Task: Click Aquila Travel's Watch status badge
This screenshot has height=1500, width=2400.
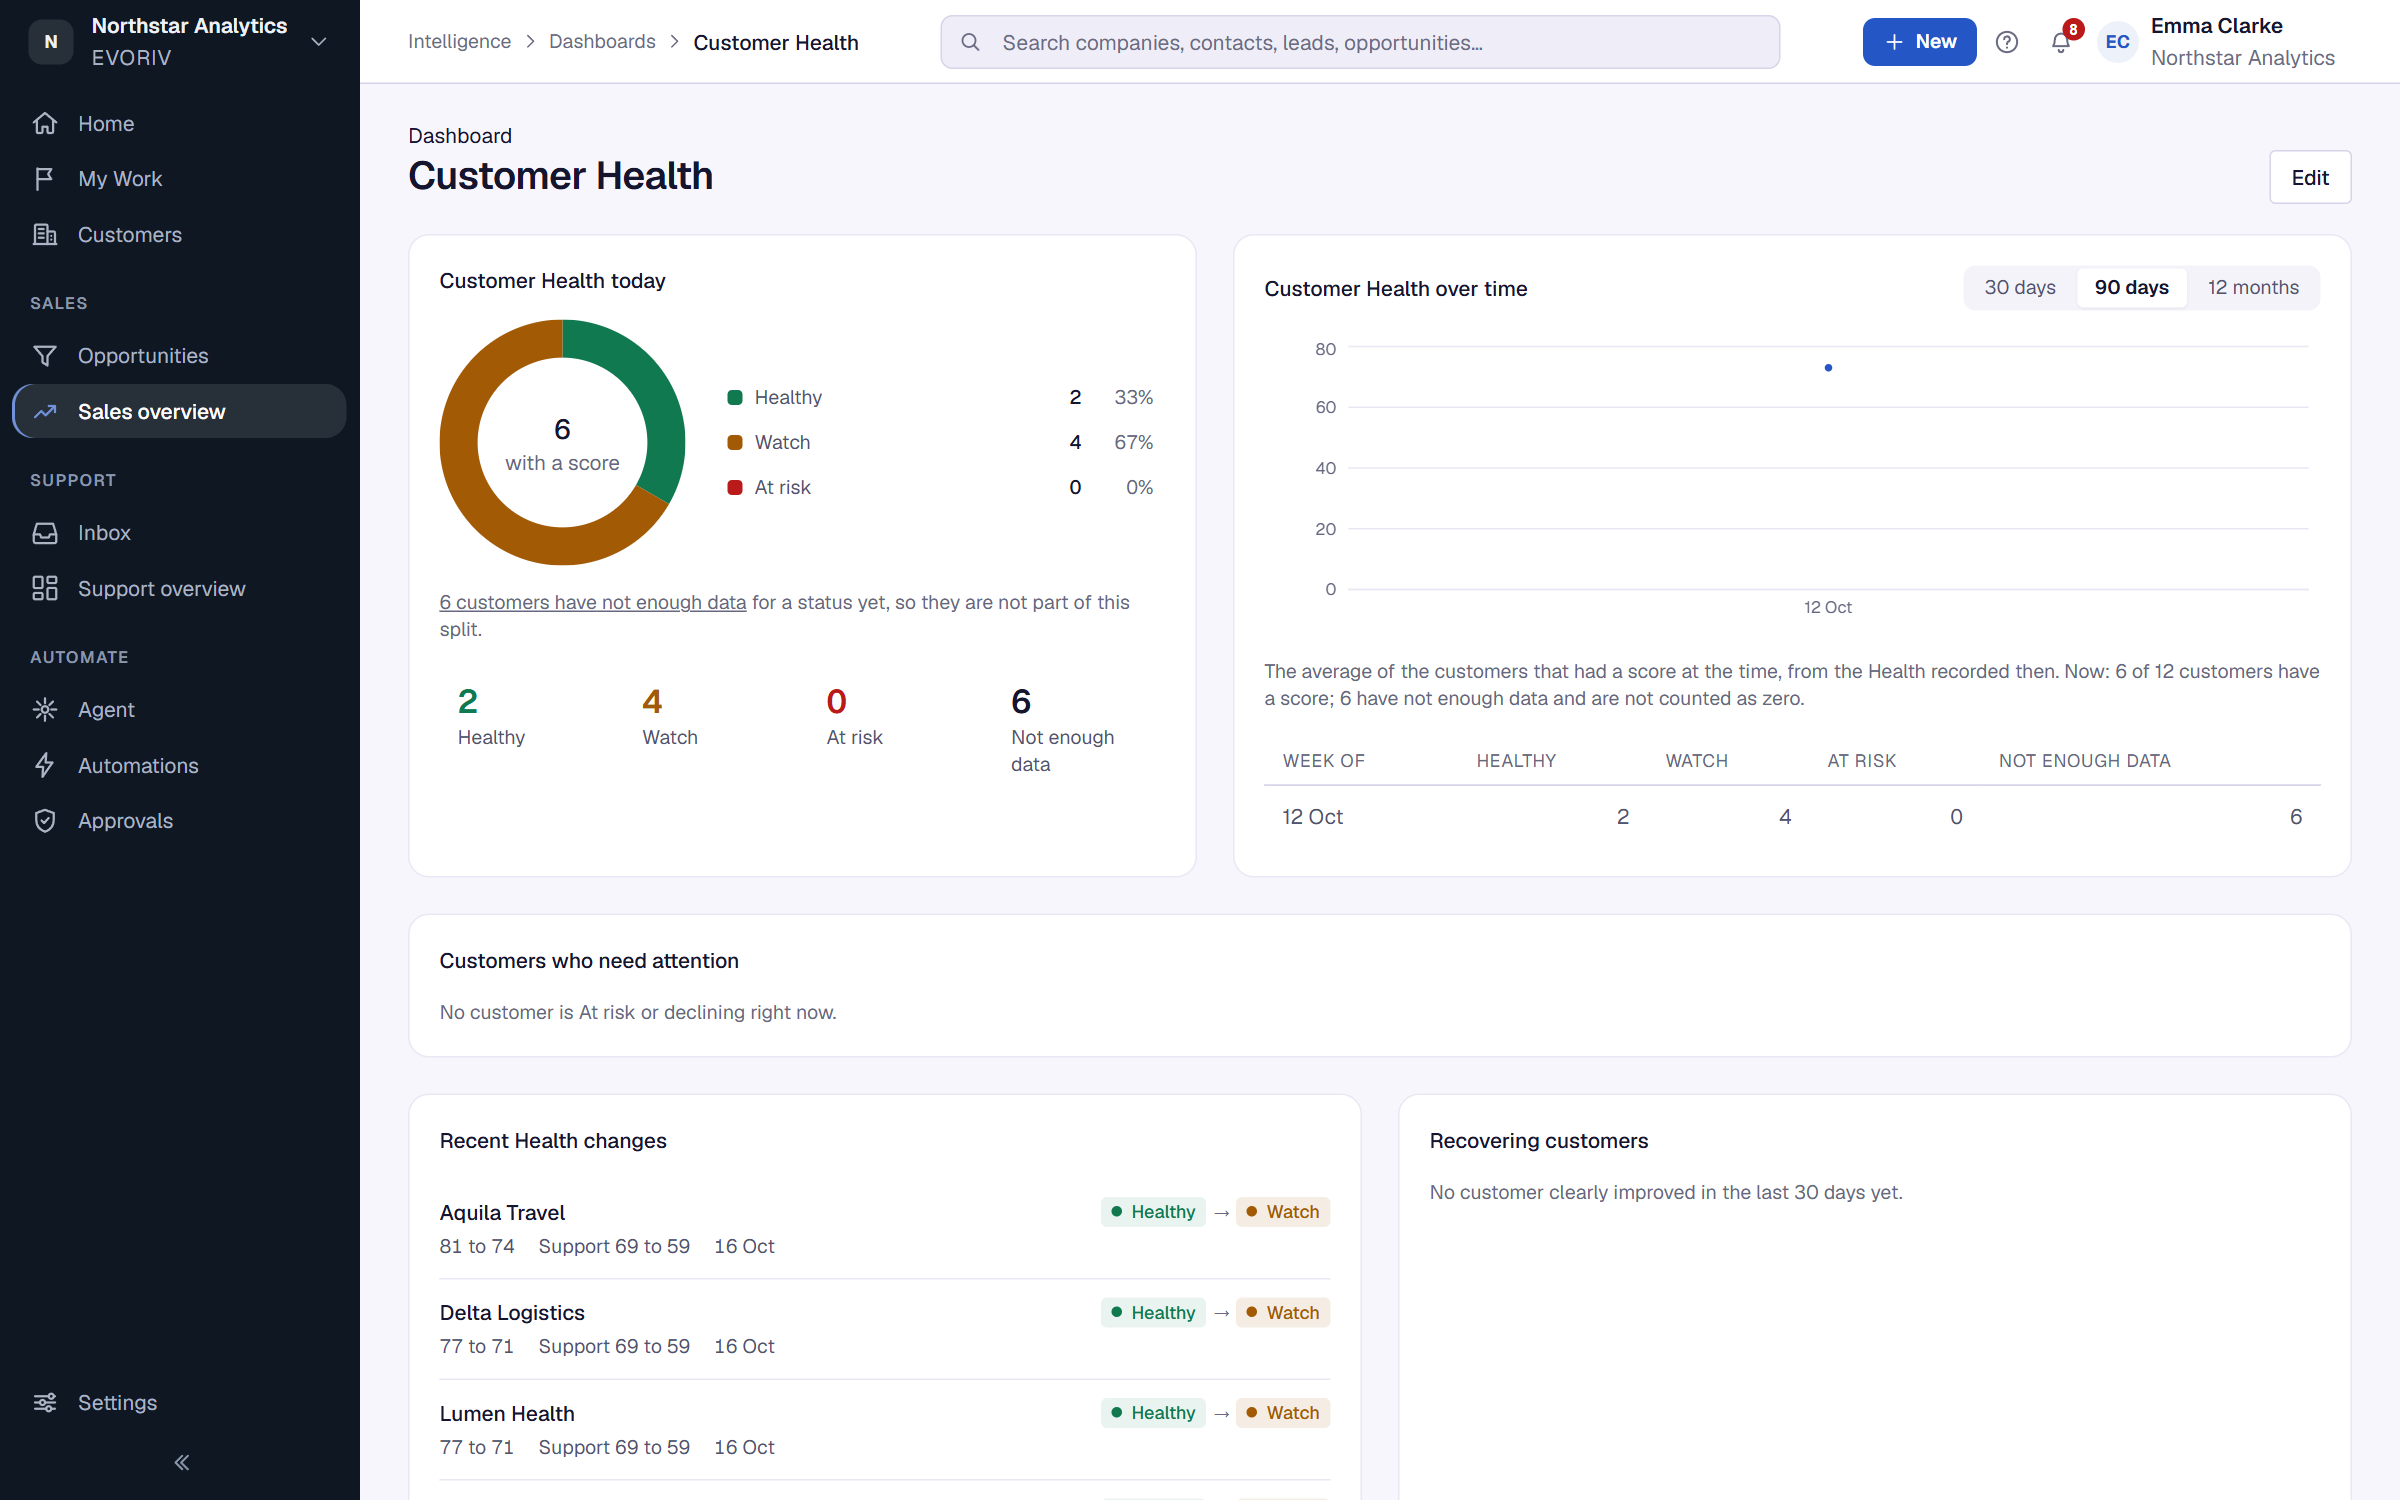Action: click(1283, 1212)
